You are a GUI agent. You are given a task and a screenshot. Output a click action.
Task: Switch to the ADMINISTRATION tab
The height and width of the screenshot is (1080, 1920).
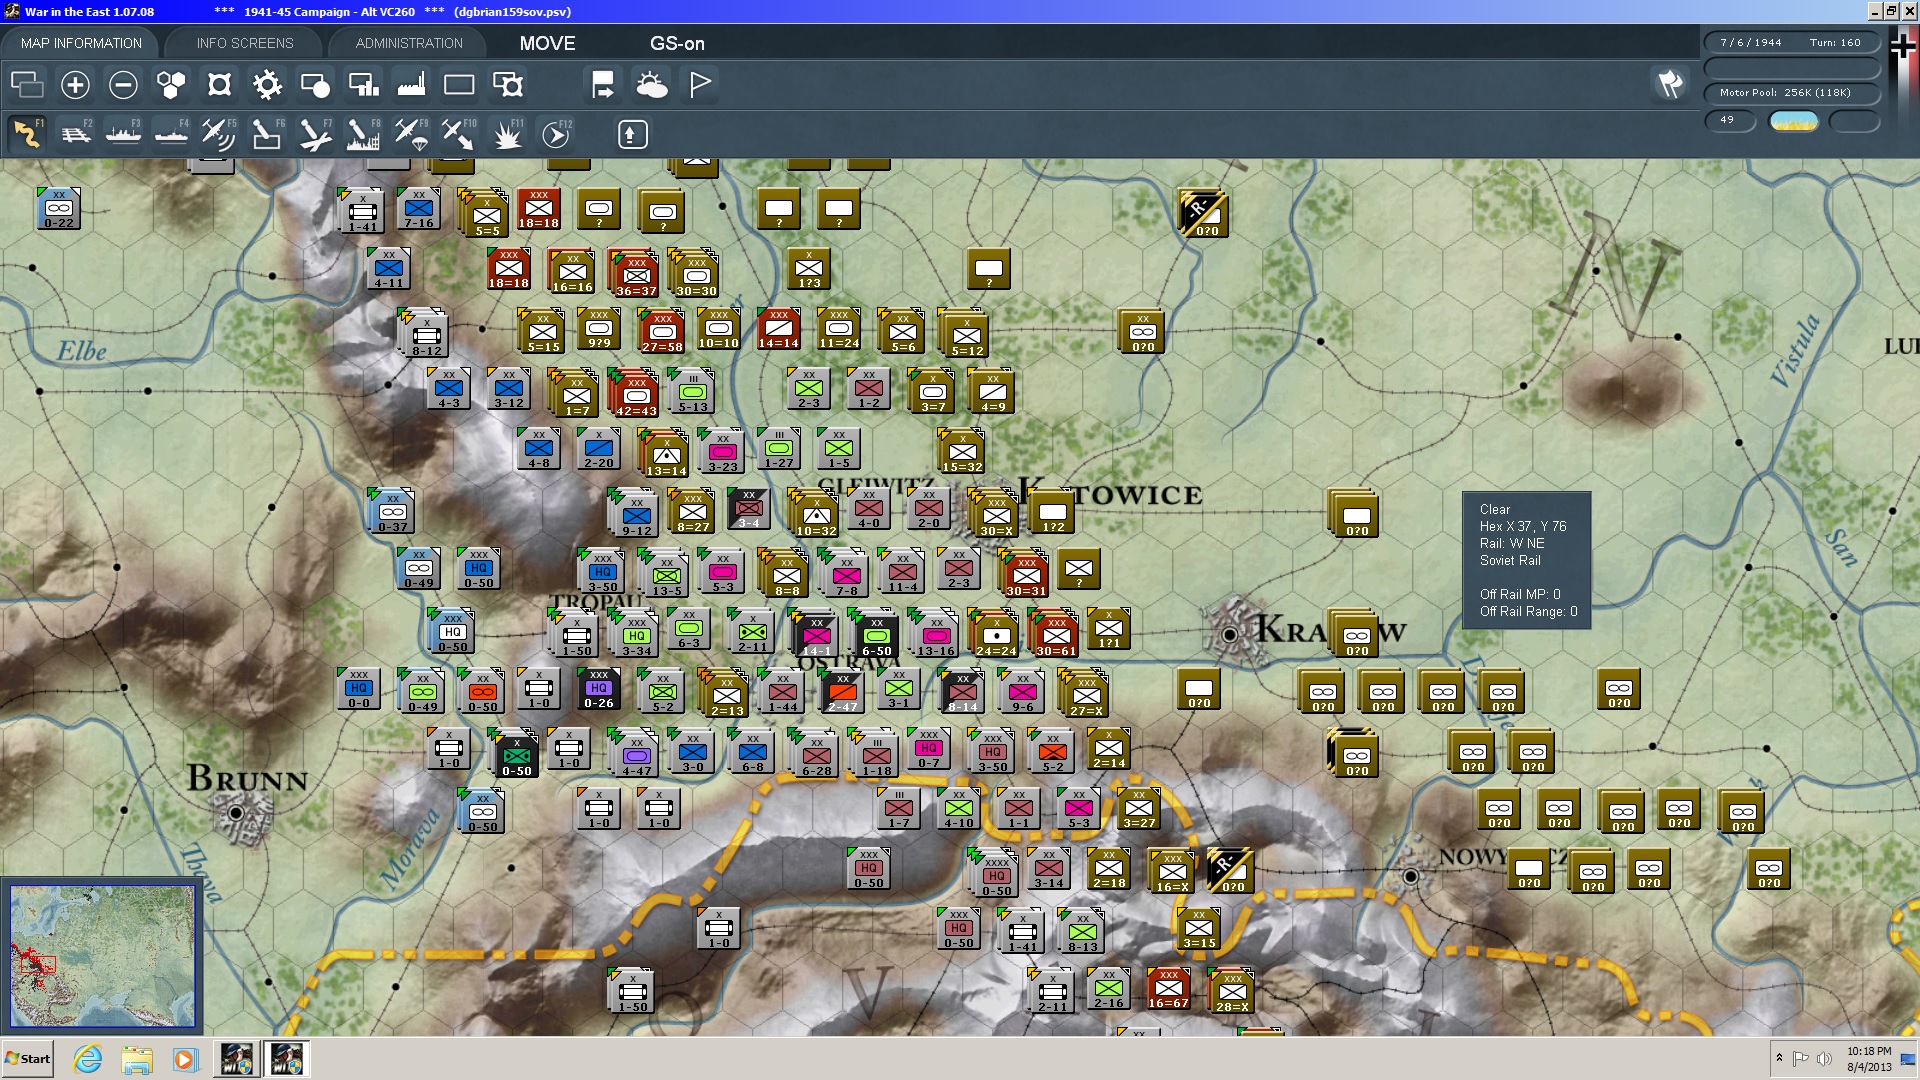409,43
